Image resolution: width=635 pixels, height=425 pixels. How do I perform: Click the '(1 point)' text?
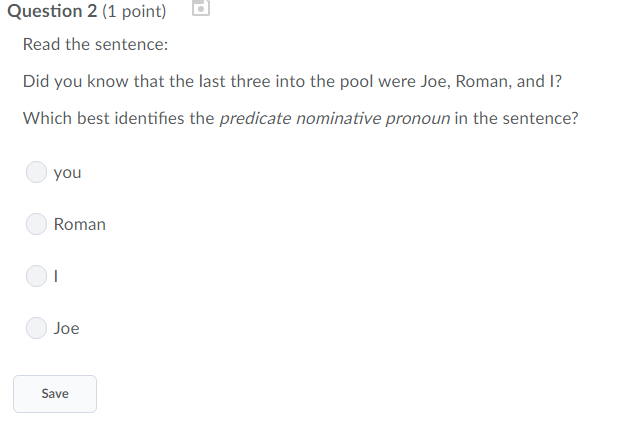coord(134,11)
